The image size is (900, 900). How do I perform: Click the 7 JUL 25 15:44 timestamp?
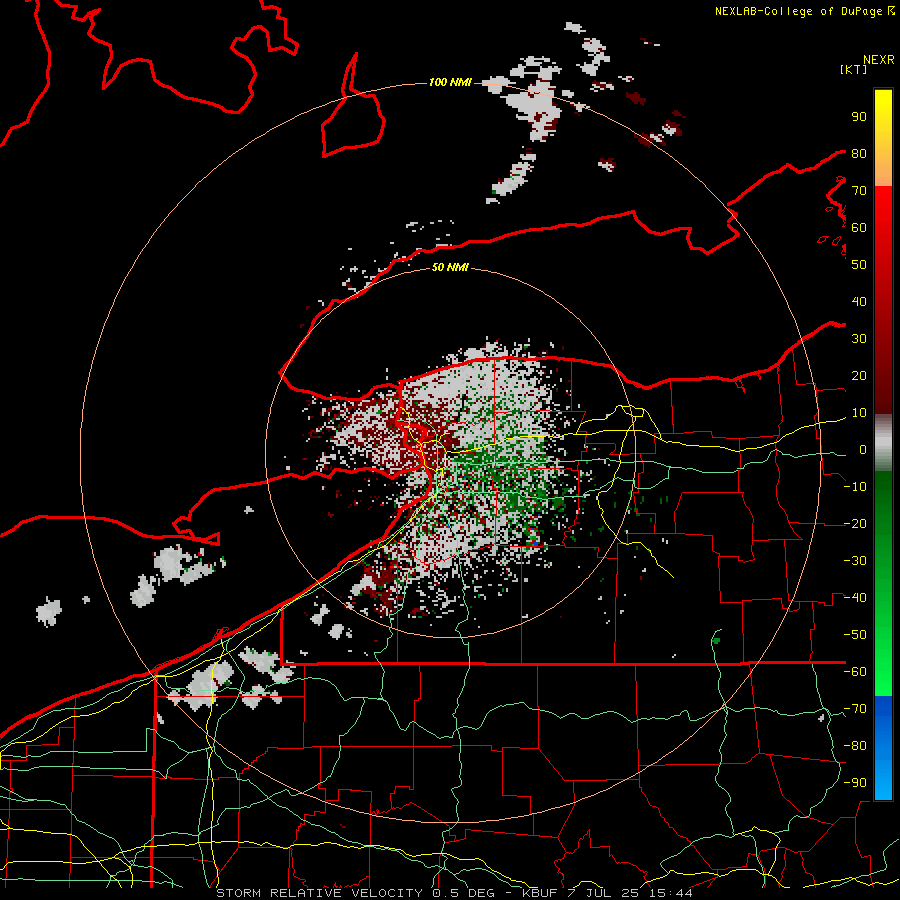(630, 893)
